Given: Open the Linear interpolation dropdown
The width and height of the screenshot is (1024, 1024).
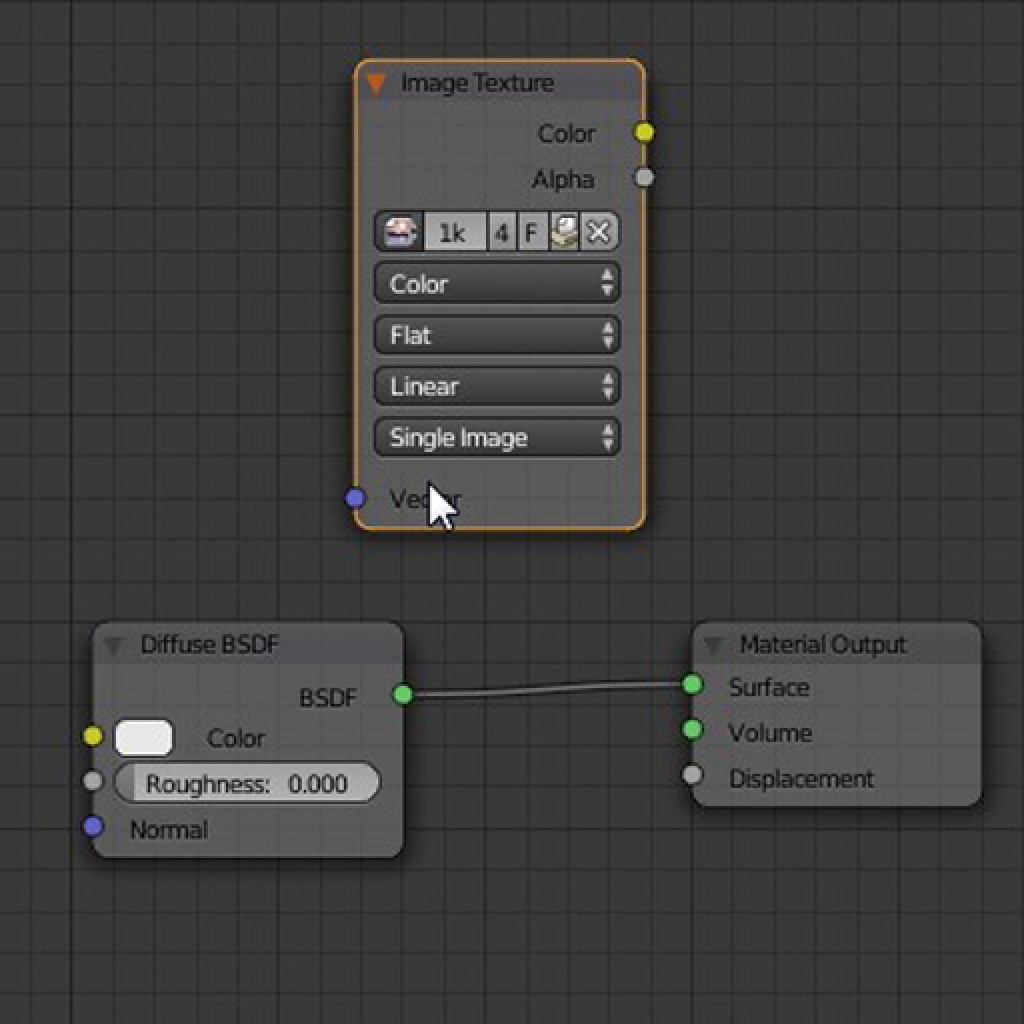Looking at the screenshot, I should [x=497, y=386].
